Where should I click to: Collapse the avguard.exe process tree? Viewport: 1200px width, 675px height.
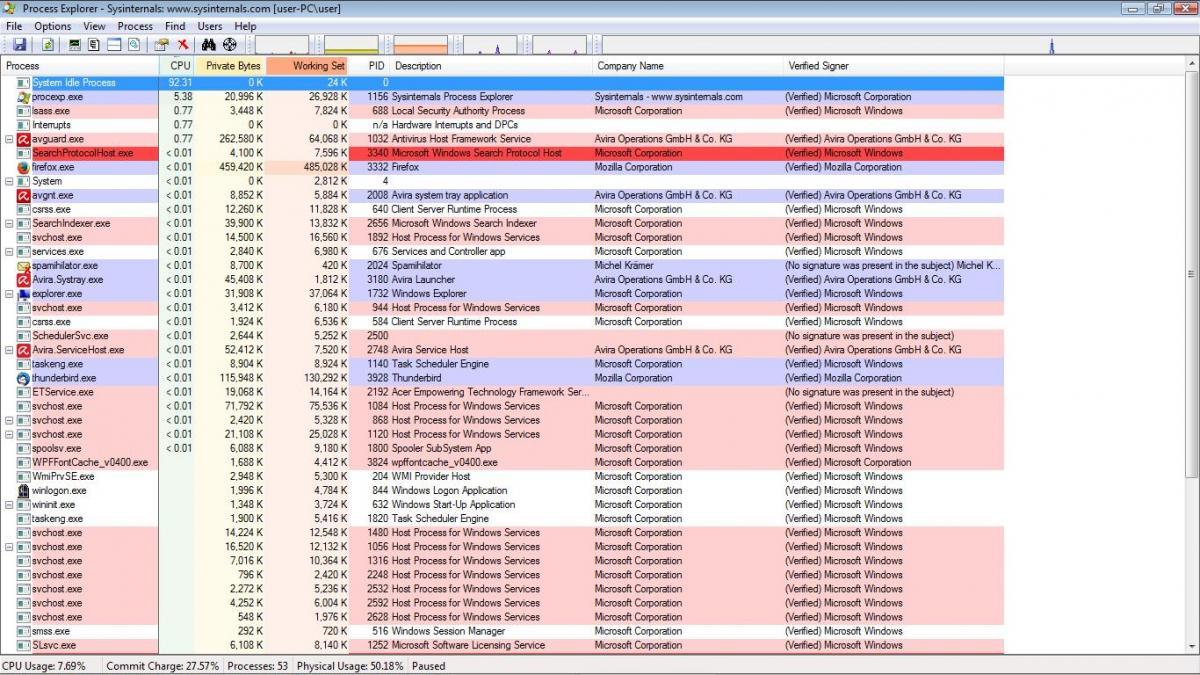9,139
